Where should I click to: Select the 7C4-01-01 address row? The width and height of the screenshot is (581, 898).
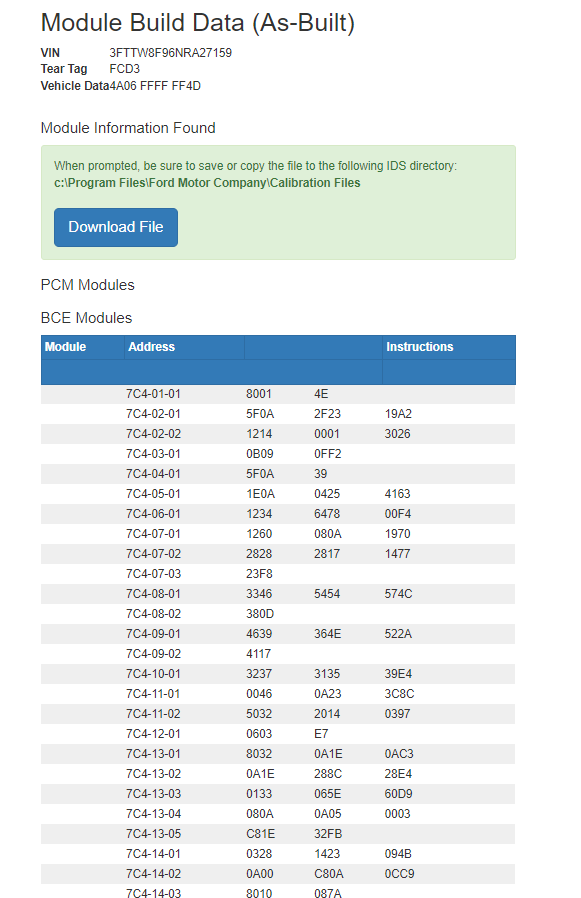coord(278,394)
